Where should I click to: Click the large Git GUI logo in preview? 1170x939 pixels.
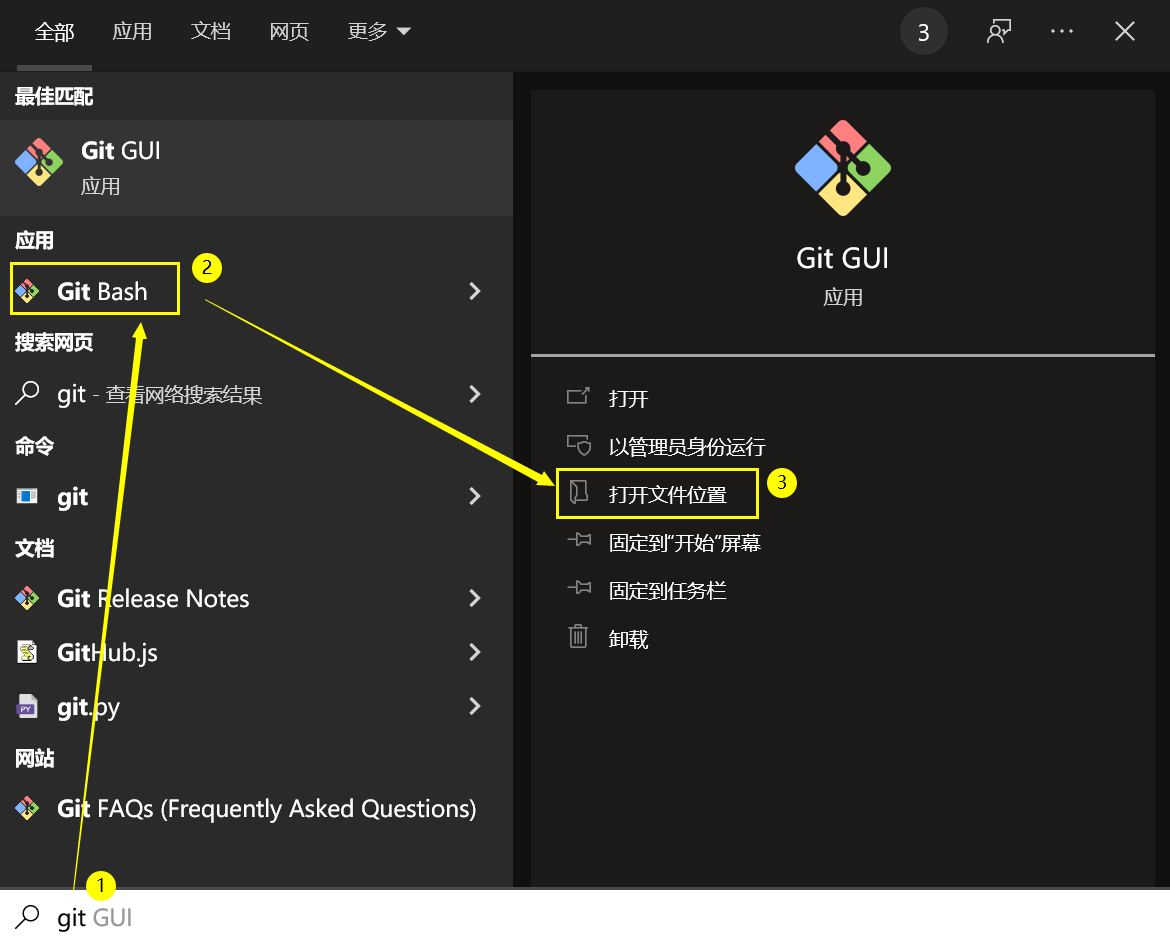tap(842, 168)
